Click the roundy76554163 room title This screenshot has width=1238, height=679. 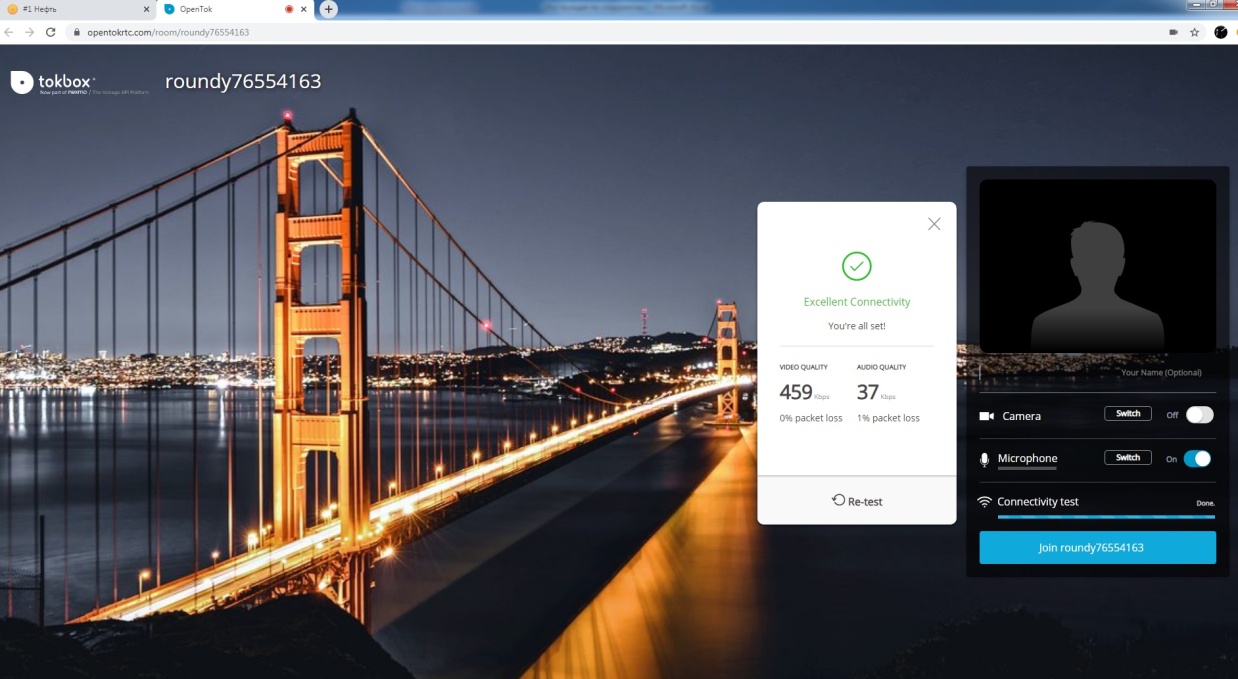click(243, 81)
